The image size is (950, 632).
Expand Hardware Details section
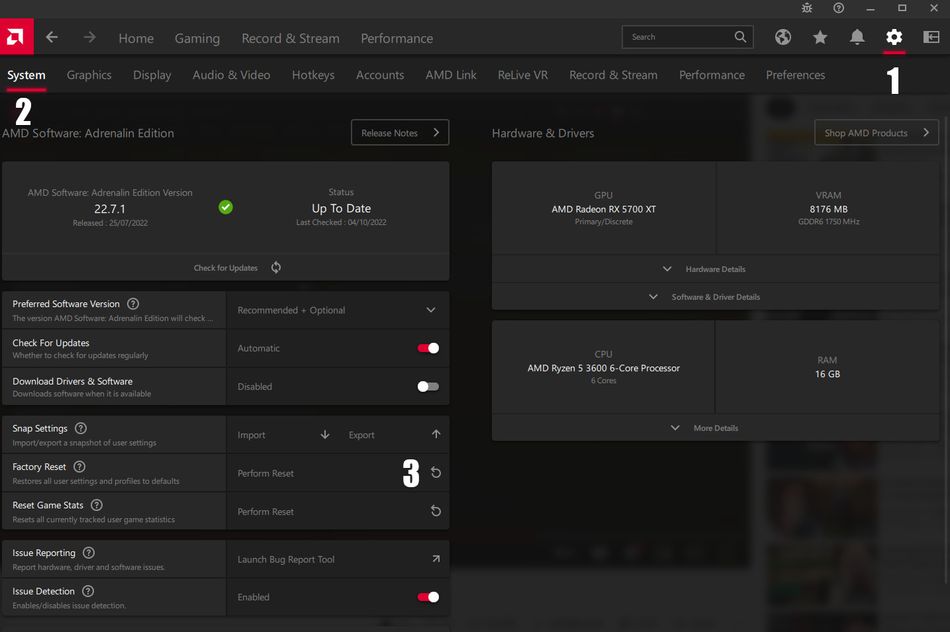[716, 269]
